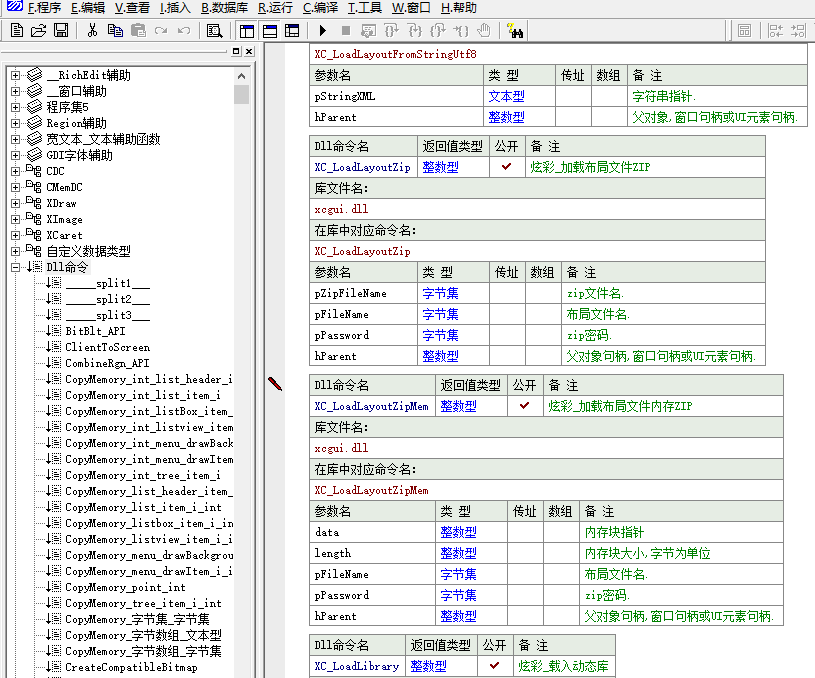Click the Open file folder icon
The image size is (815, 678).
pos(38,31)
